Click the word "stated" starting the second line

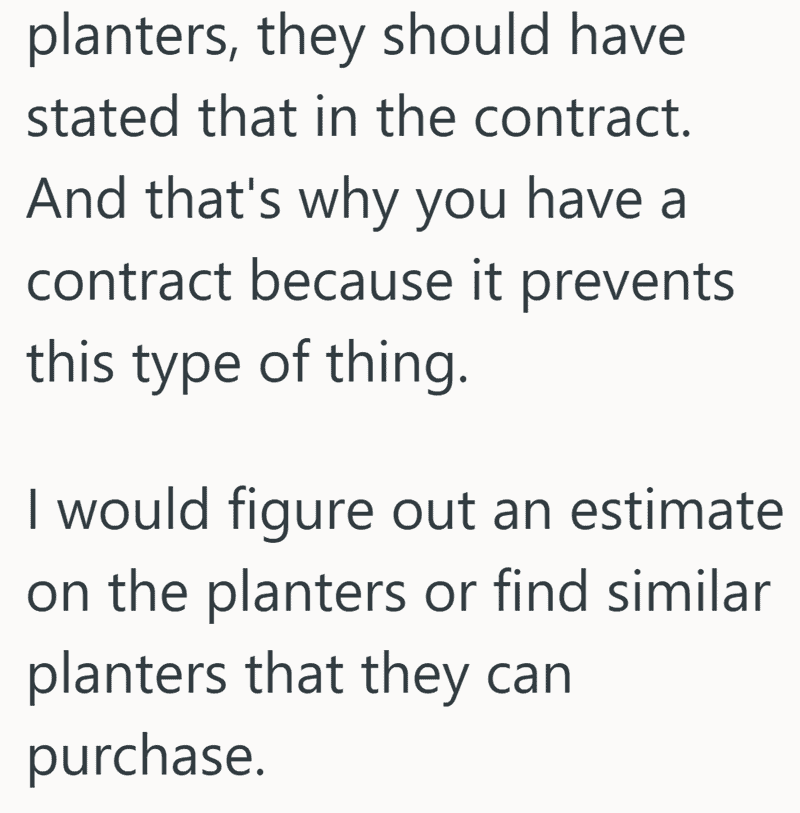103,117
